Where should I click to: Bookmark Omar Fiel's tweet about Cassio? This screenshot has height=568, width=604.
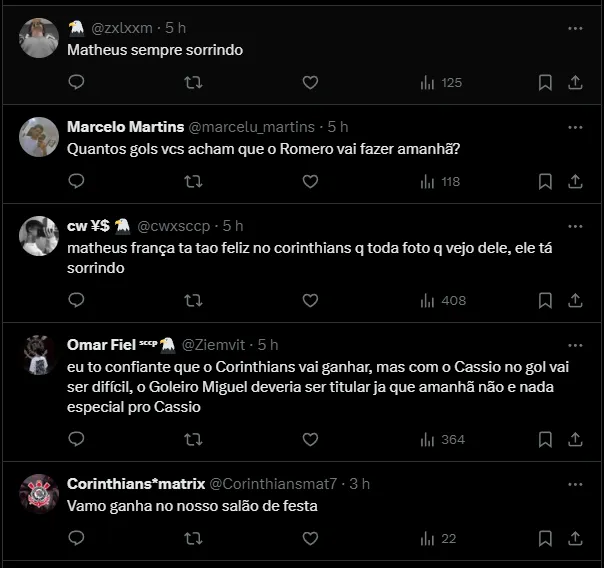click(545, 439)
